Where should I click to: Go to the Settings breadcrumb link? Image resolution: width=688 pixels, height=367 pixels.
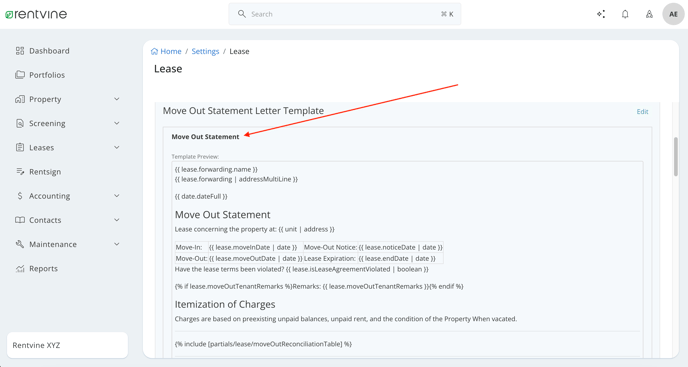[x=205, y=51]
